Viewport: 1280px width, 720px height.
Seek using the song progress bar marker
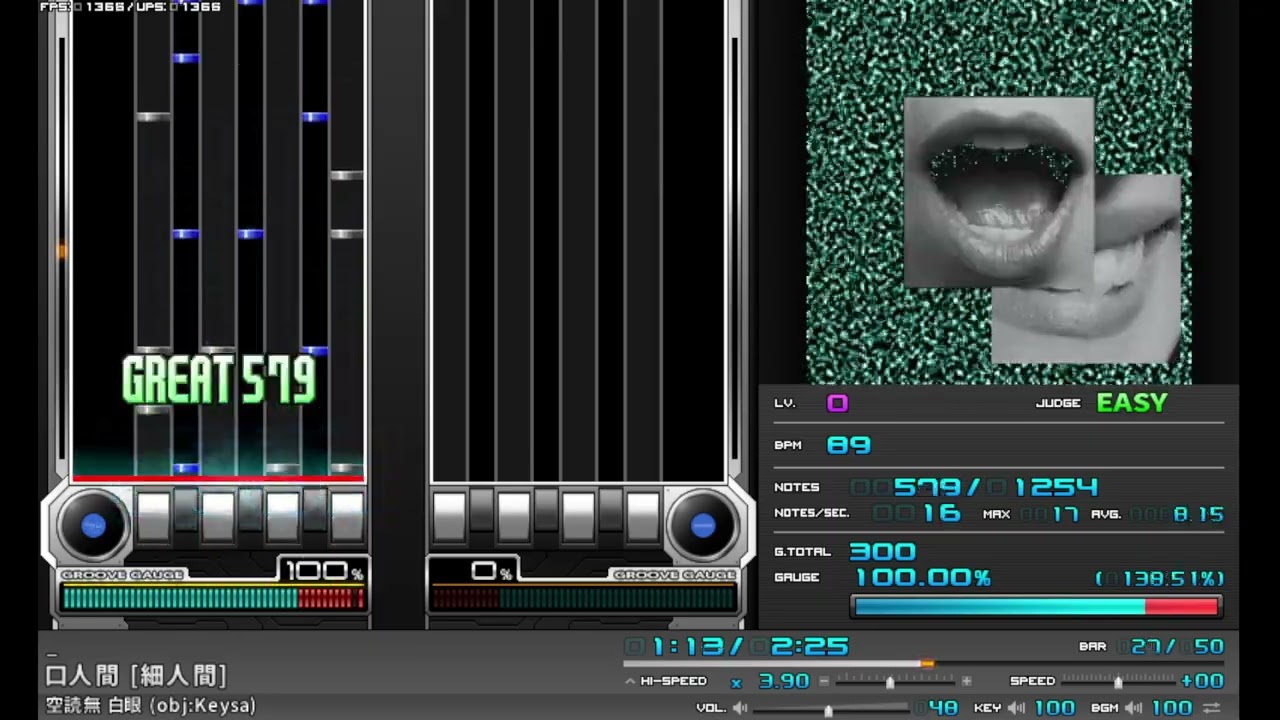point(927,663)
